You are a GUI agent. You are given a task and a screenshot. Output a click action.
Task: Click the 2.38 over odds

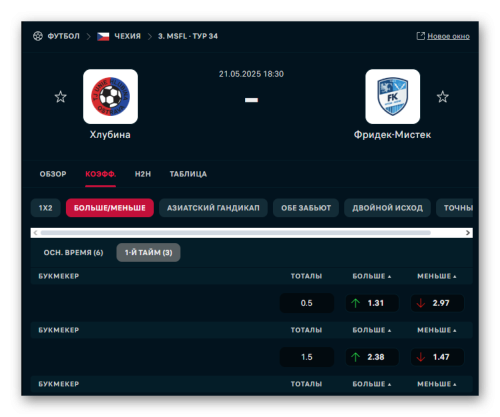point(372,357)
